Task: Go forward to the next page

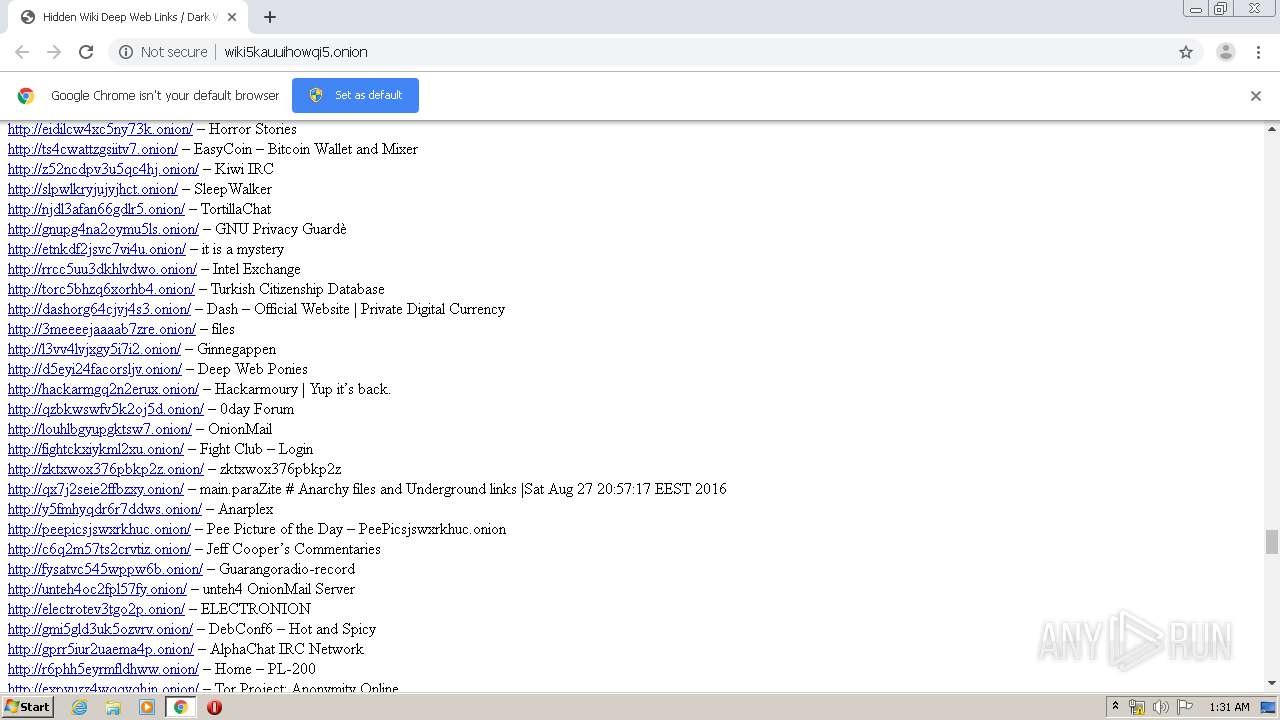Action: pos(54,52)
